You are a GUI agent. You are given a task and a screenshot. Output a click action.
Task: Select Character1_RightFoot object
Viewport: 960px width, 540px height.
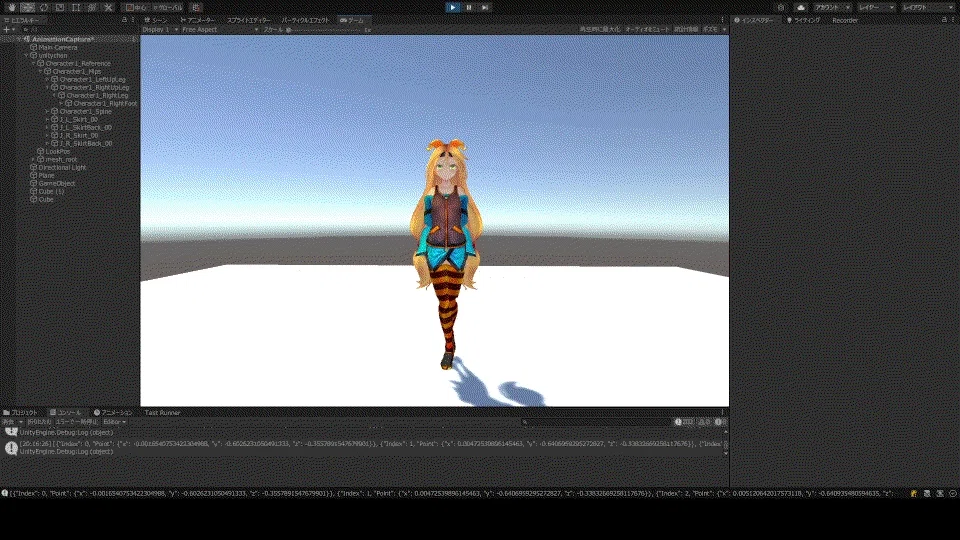[x=105, y=103]
